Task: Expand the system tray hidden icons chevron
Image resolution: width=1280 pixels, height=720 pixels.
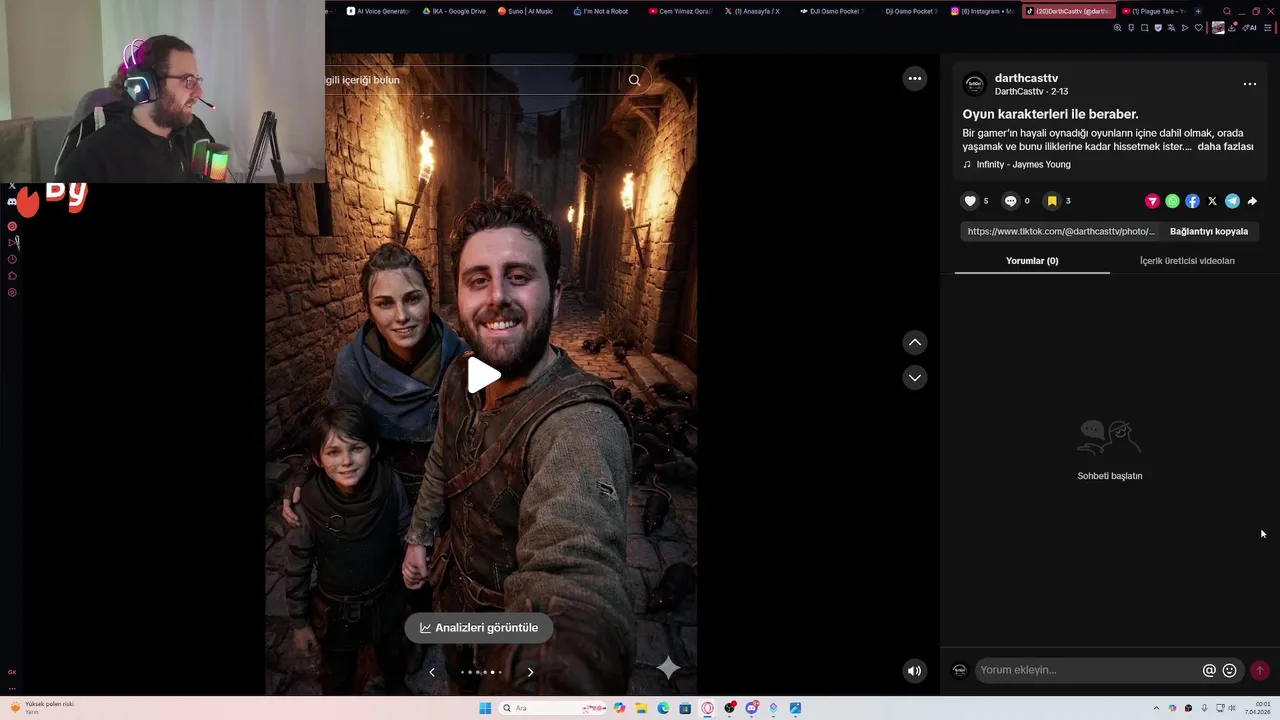Action: 1156,708
